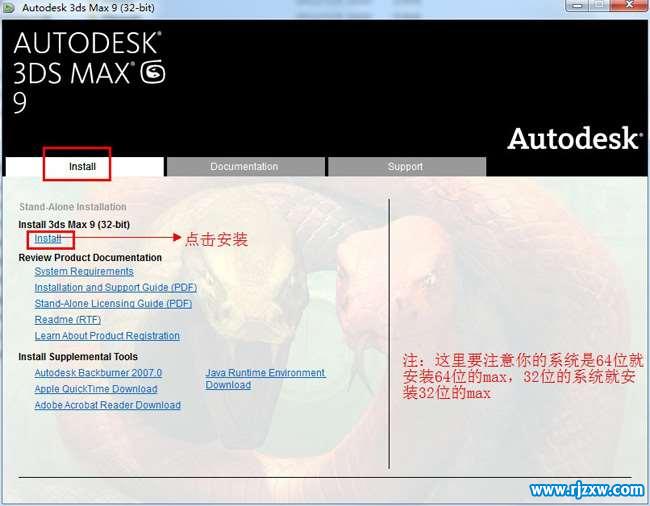The width and height of the screenshot is (650, 506).
Task: Open the System Requirements link
Action: click(x=84, y=271)
